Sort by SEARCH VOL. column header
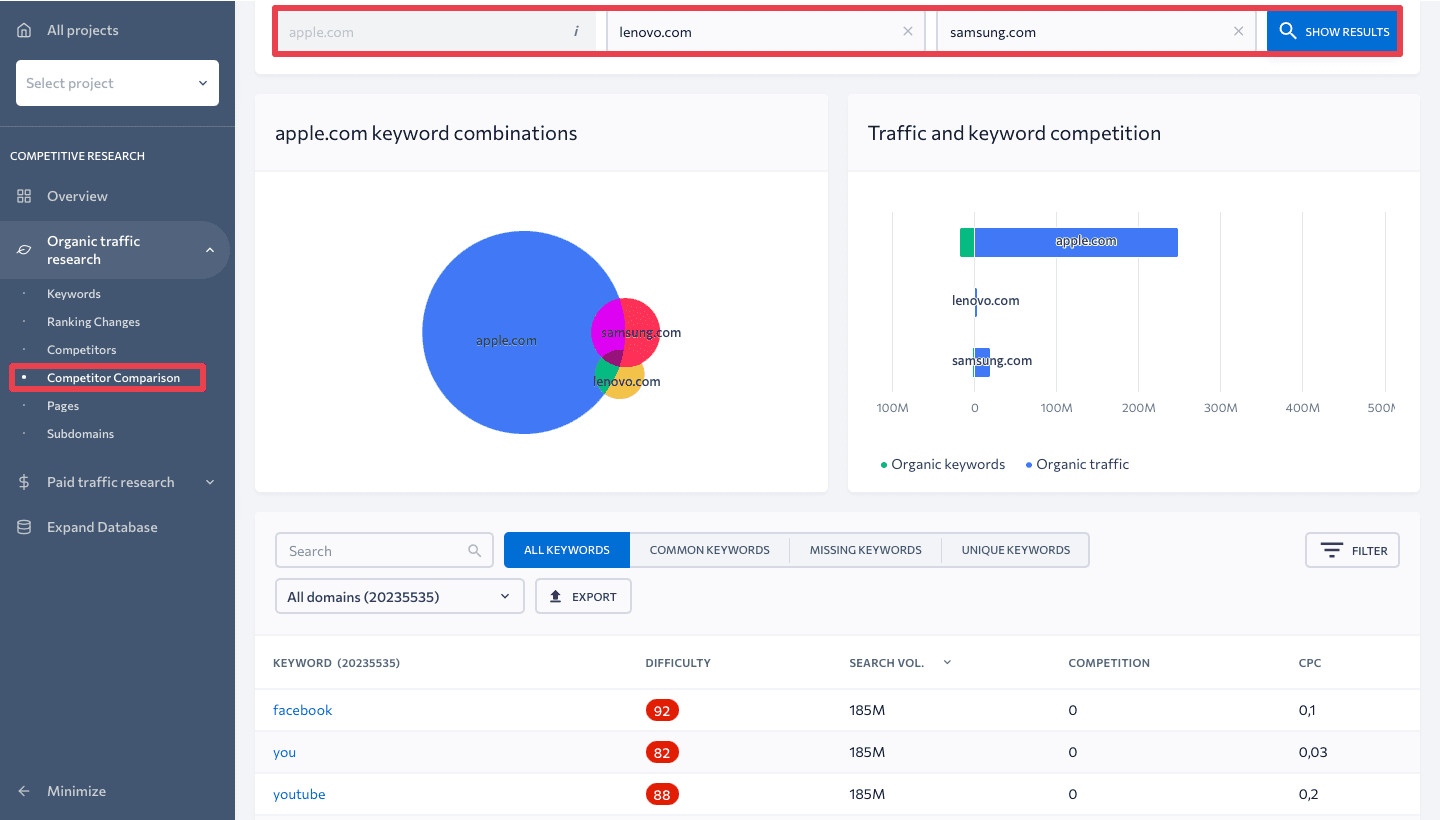Screen dimensions: 1440x820 [887, 663]
